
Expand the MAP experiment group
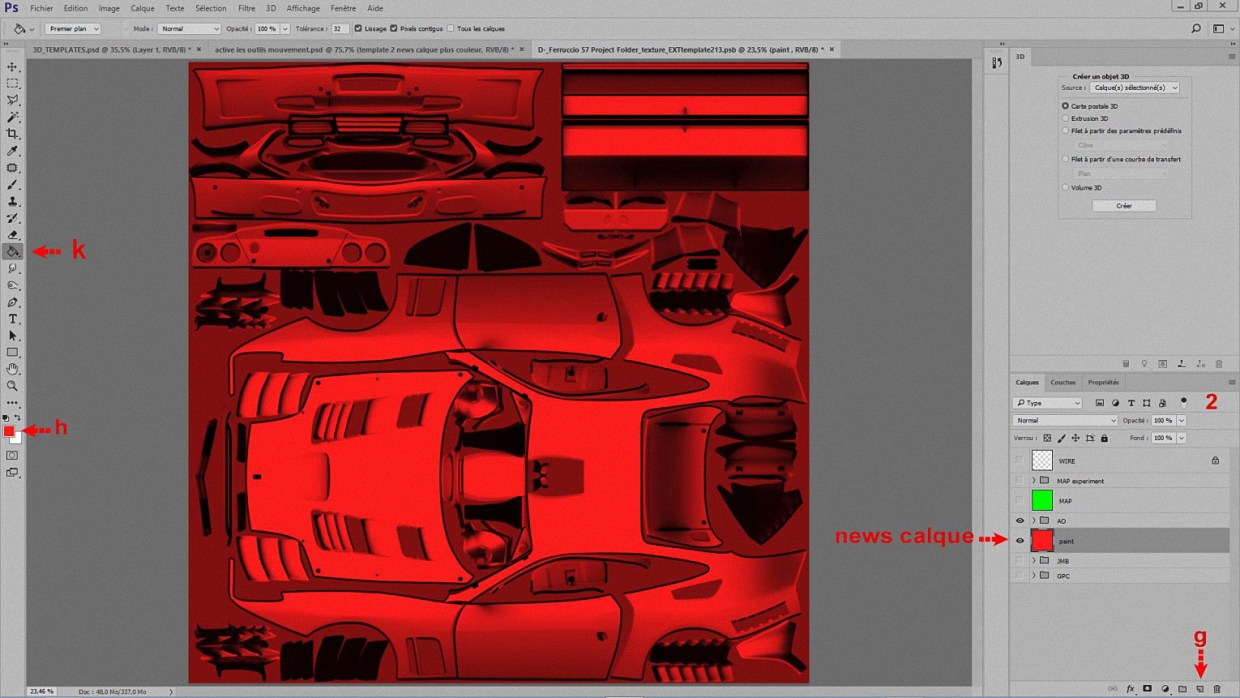tap(1034, 481)
